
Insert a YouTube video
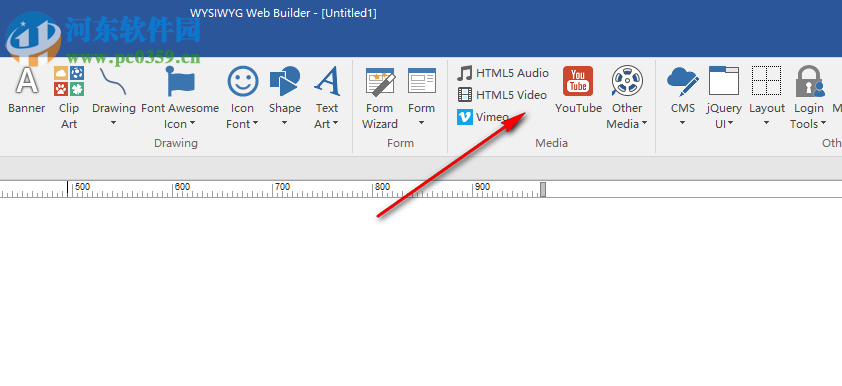pyautogui.click(x=578, y=90)
